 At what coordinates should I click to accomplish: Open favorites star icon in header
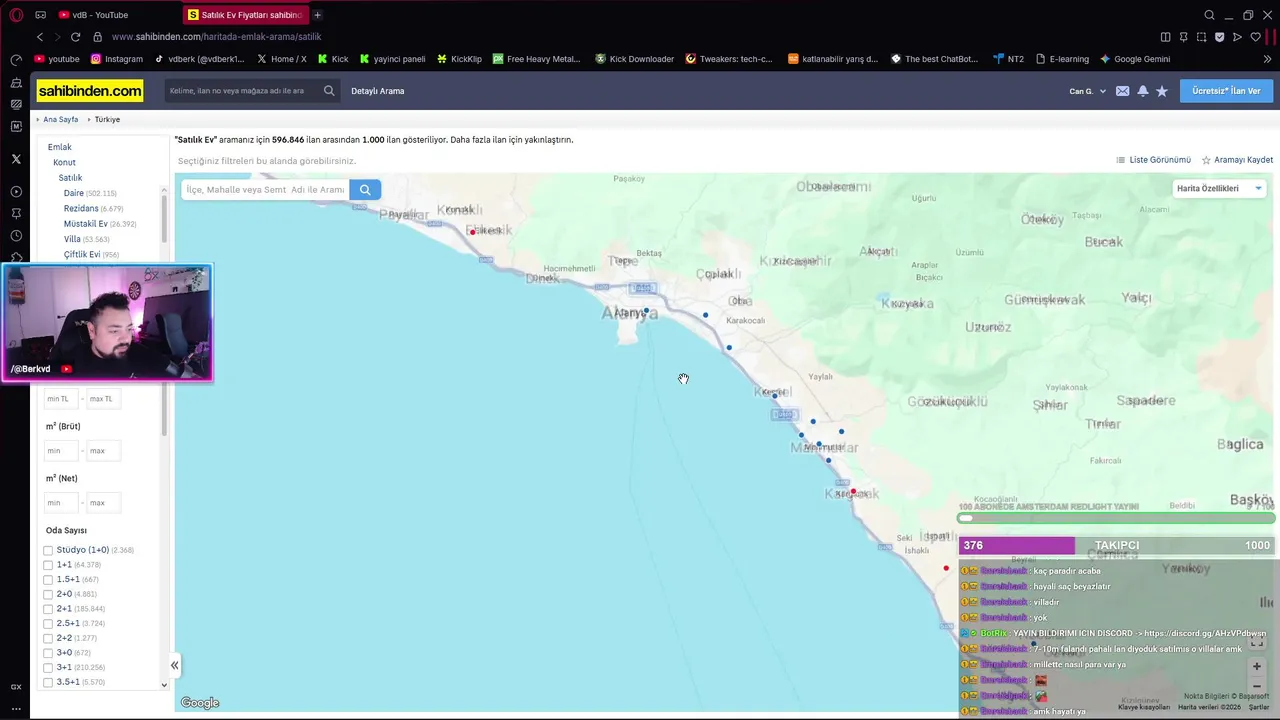1161,91
